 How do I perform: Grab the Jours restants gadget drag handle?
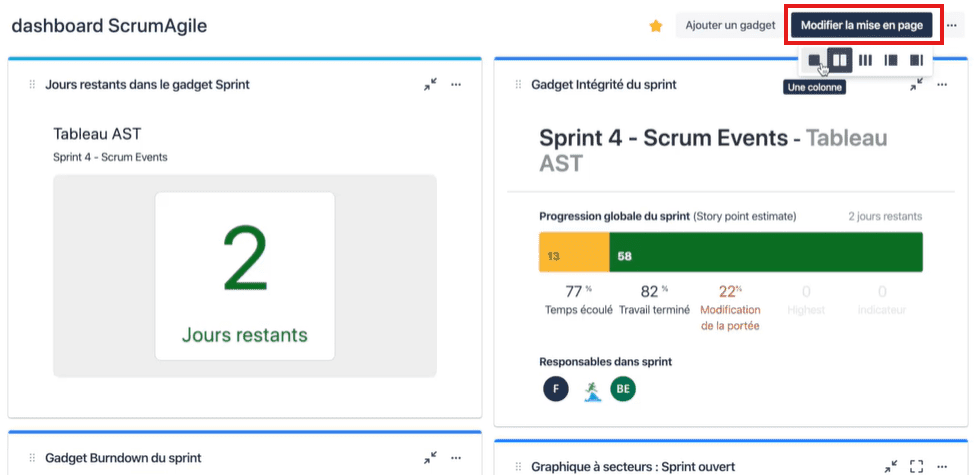[x=32, y=84]
